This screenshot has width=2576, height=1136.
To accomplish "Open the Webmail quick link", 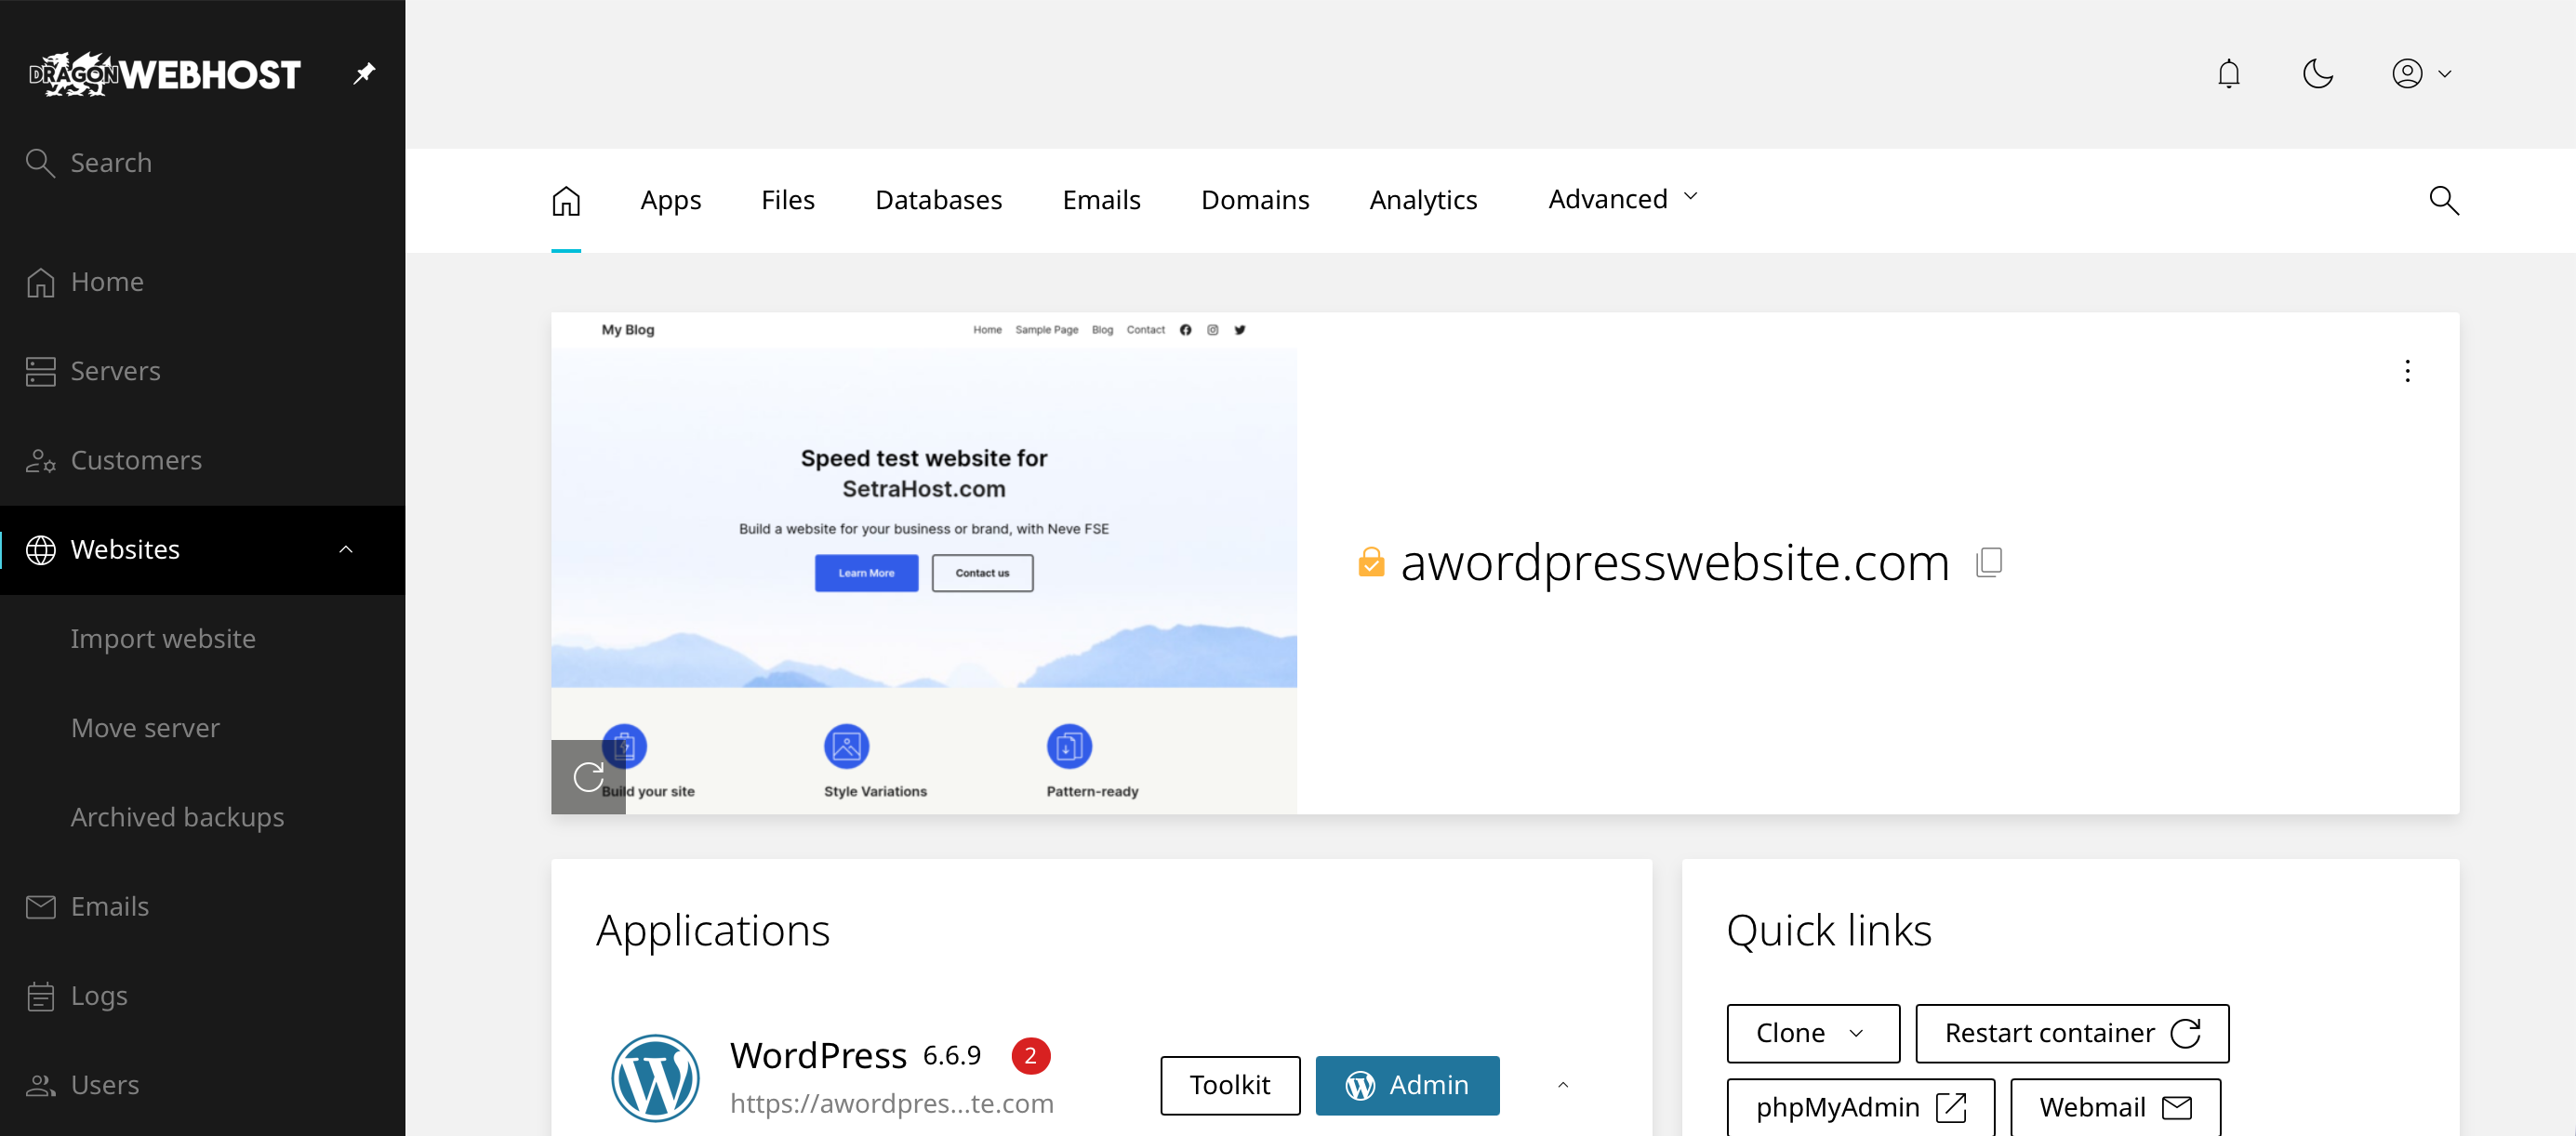I will (x=2115, y=1106).
